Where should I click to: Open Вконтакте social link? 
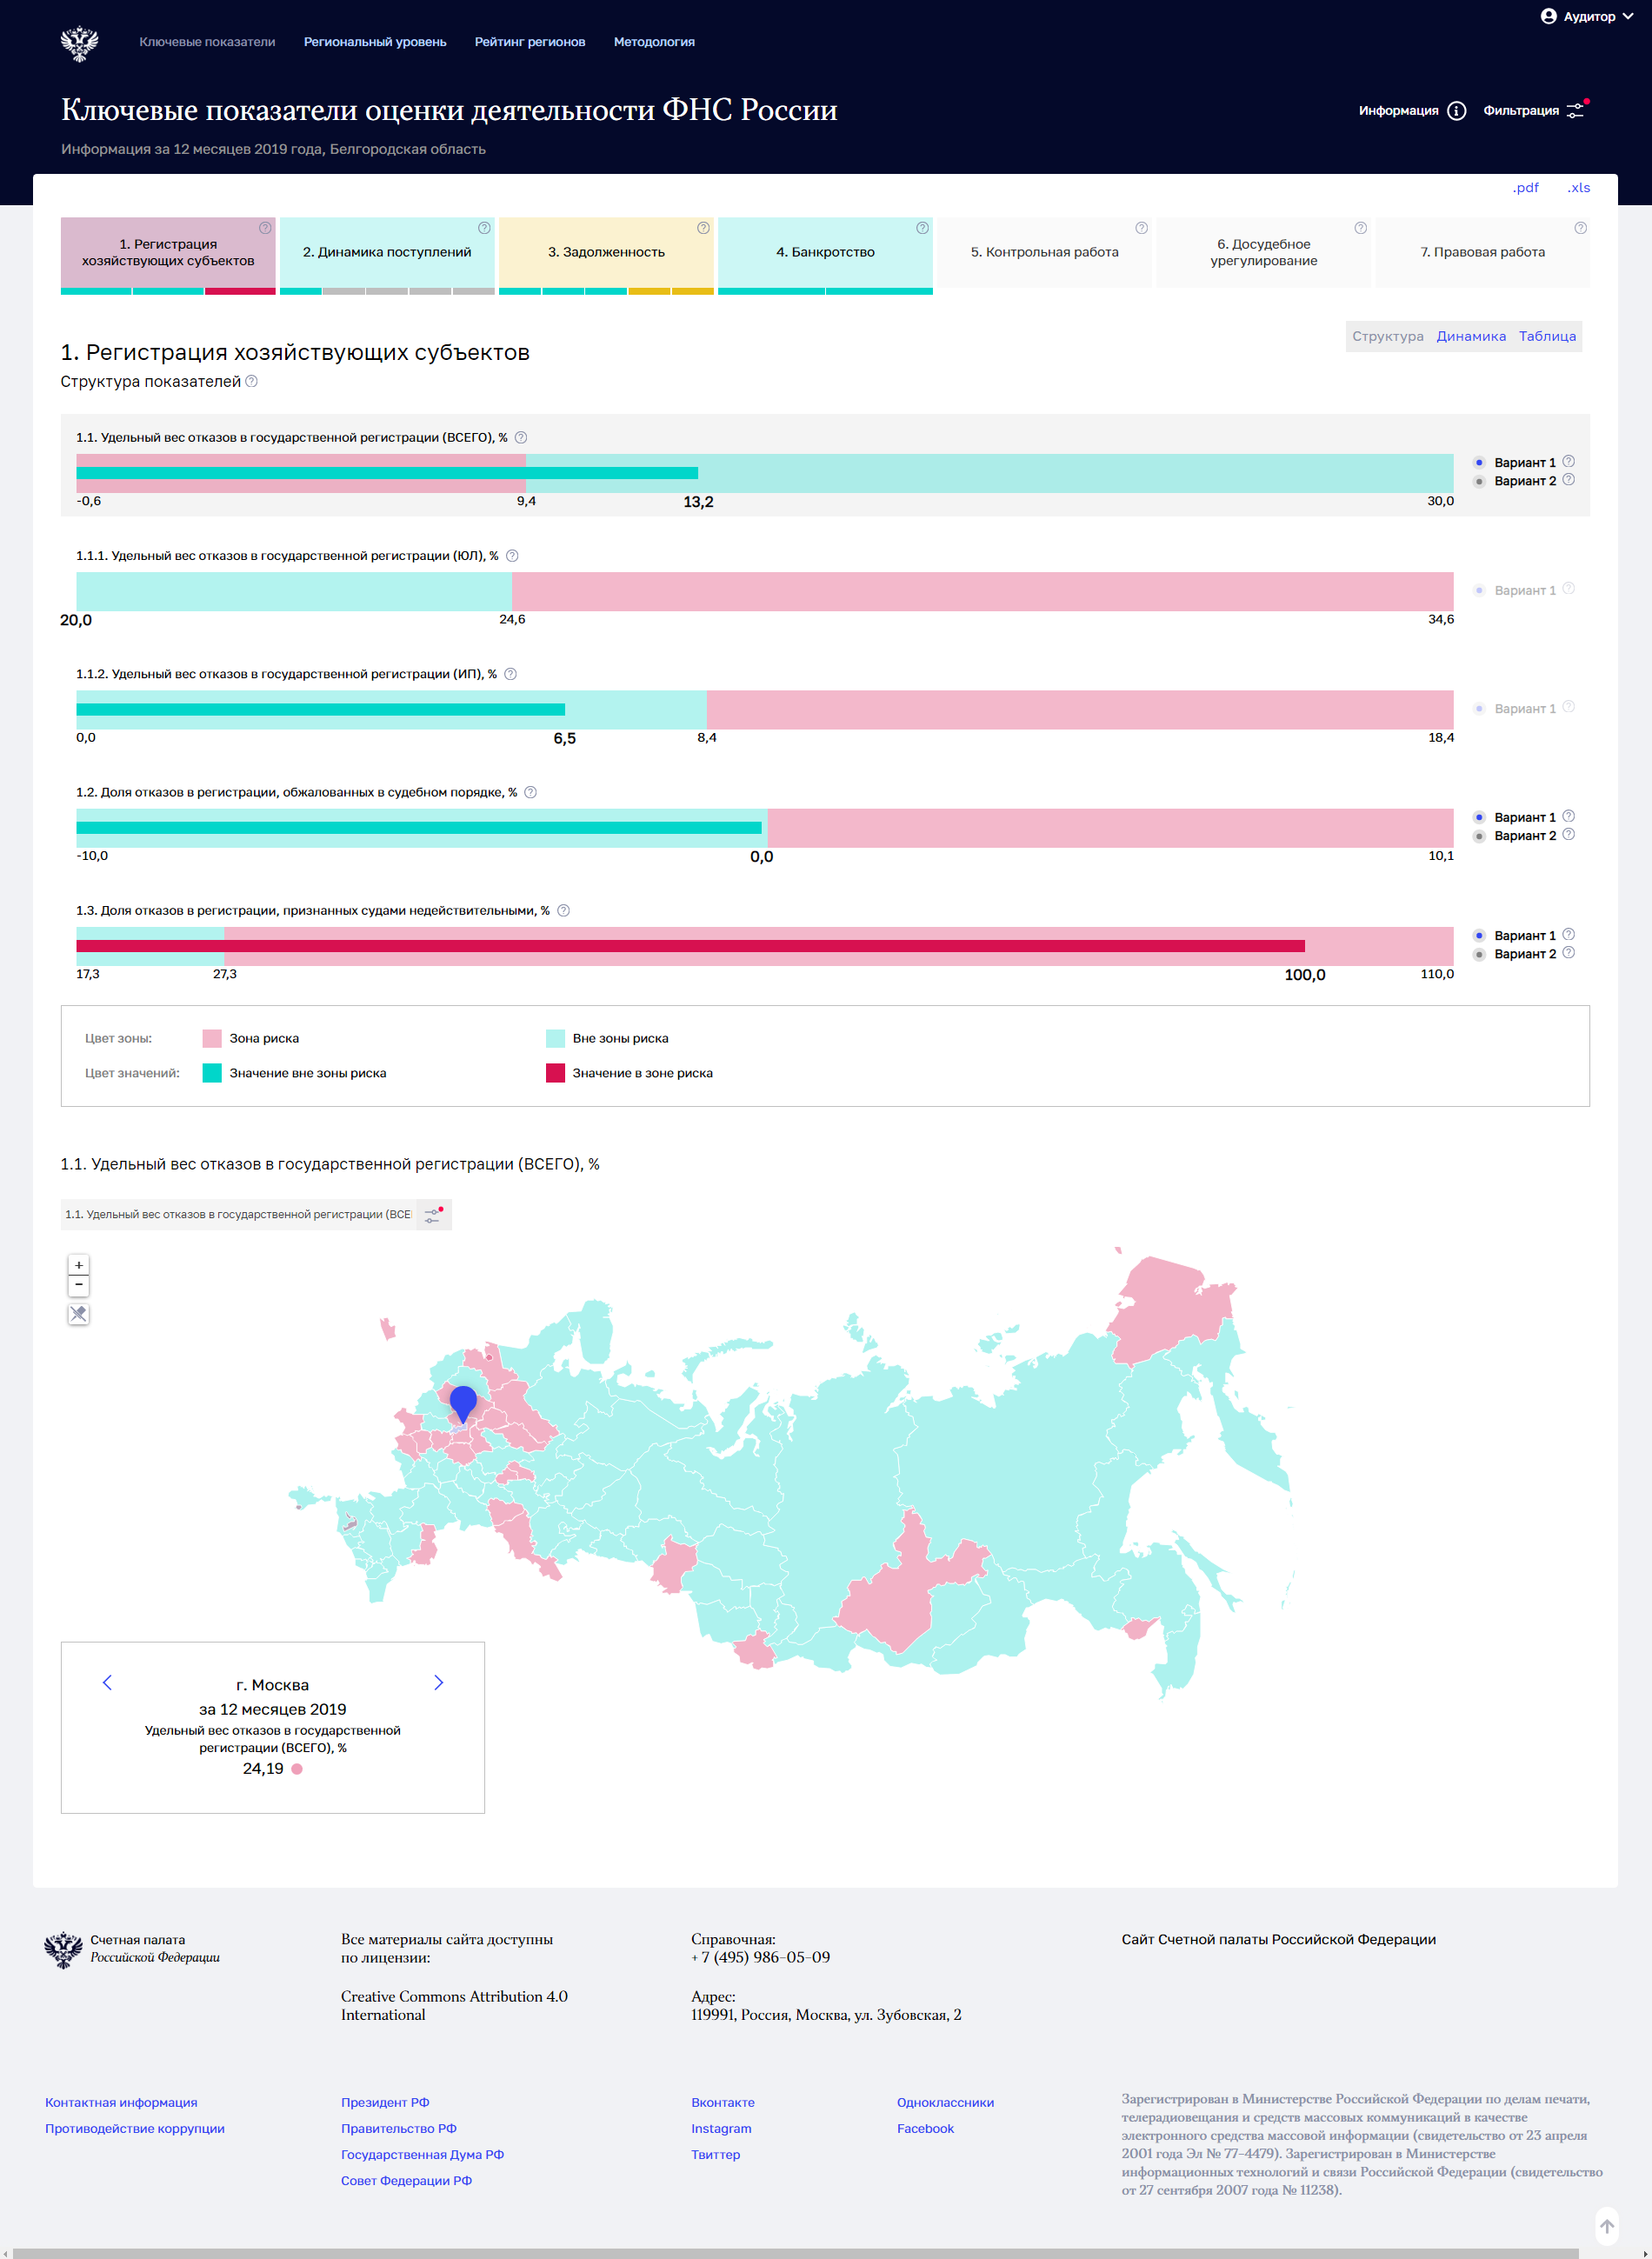(723, 2102)
